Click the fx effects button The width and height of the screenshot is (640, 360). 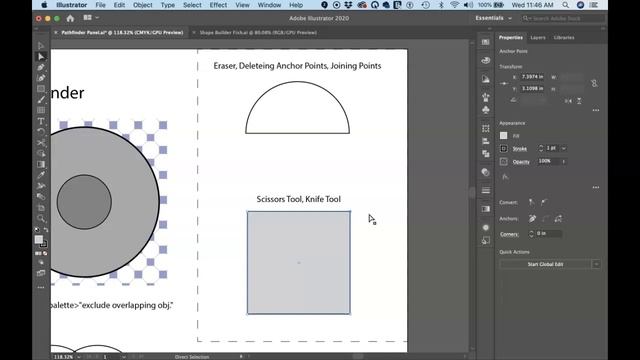tap(505, 177)
